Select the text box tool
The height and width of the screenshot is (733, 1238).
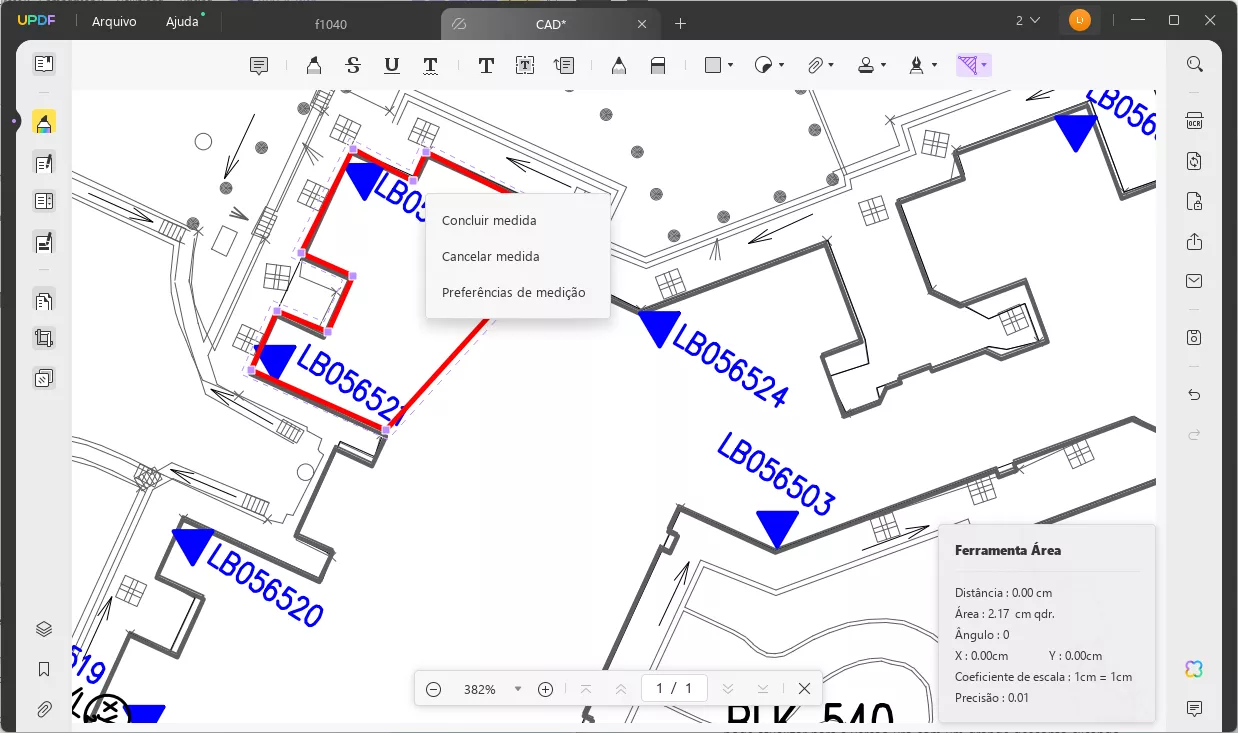pos(525,66)
